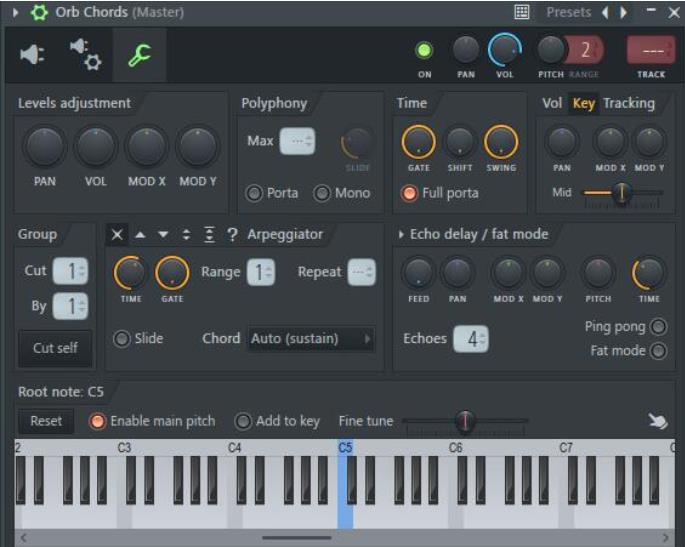Click the Polyphony SLIDE knob
Screen dimensions: 685x547
tap(356, 143)
